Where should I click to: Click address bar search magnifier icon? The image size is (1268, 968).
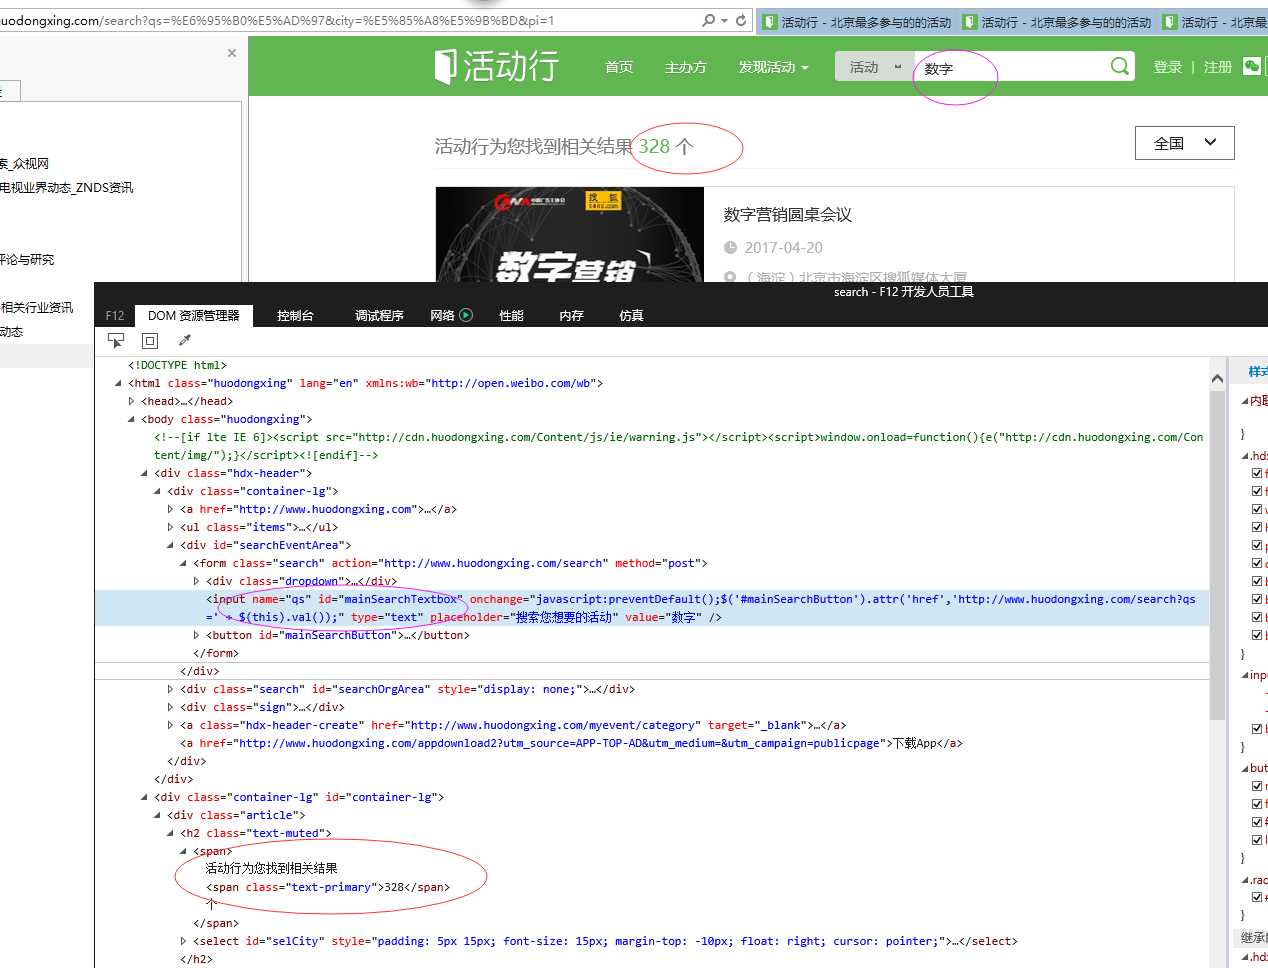pos(709,20)
